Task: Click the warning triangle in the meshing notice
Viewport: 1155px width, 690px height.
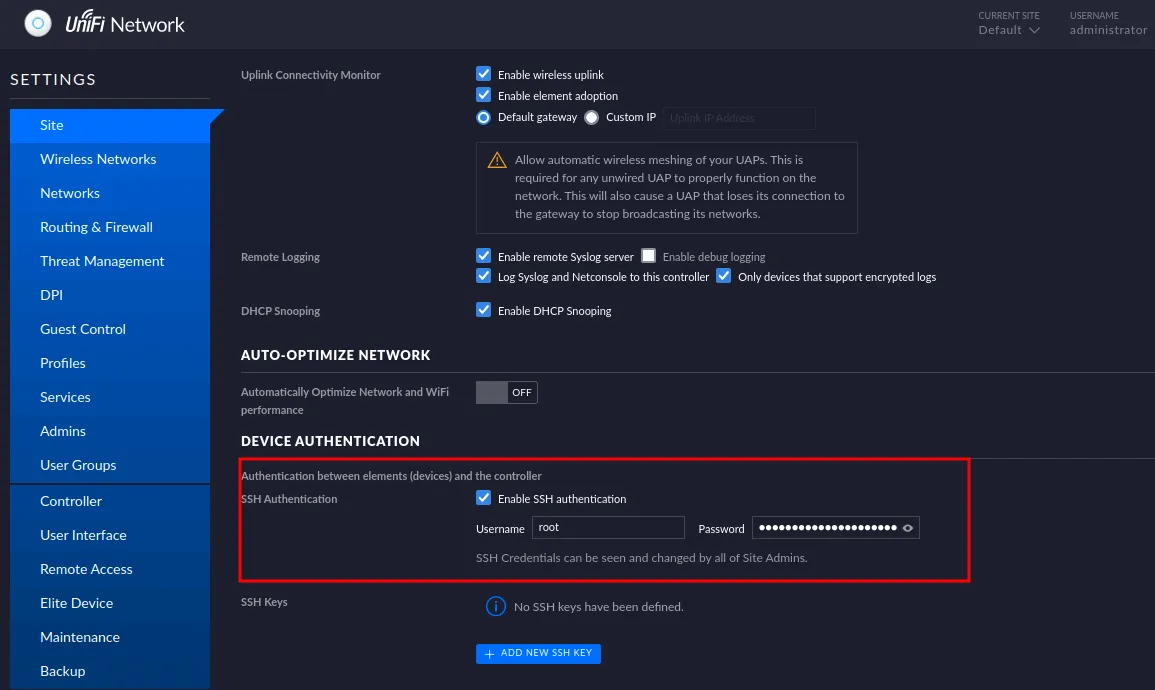Action: coord(497,159)
